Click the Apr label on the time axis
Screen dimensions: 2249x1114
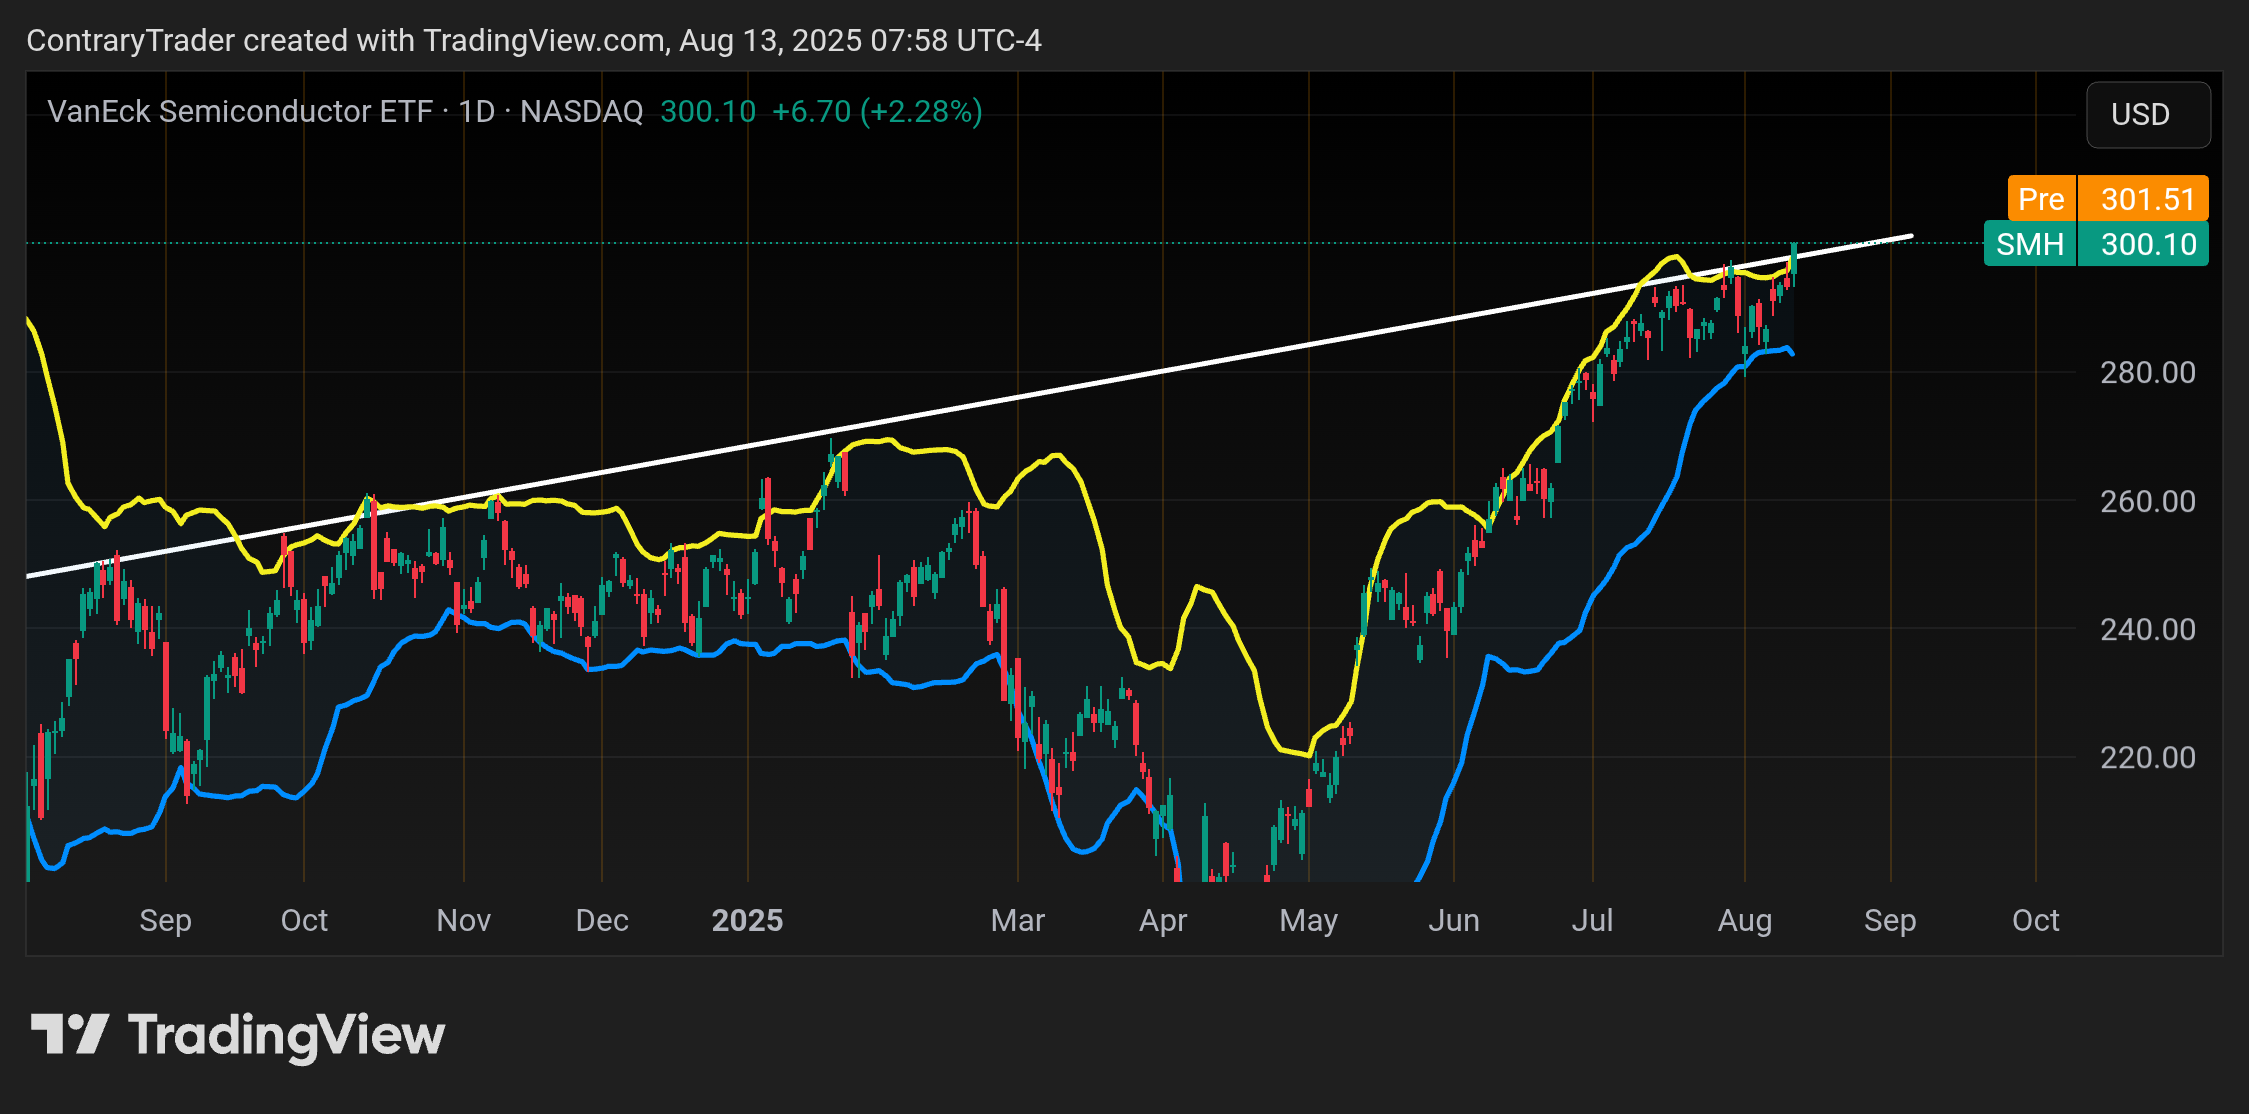point(1163,920)
